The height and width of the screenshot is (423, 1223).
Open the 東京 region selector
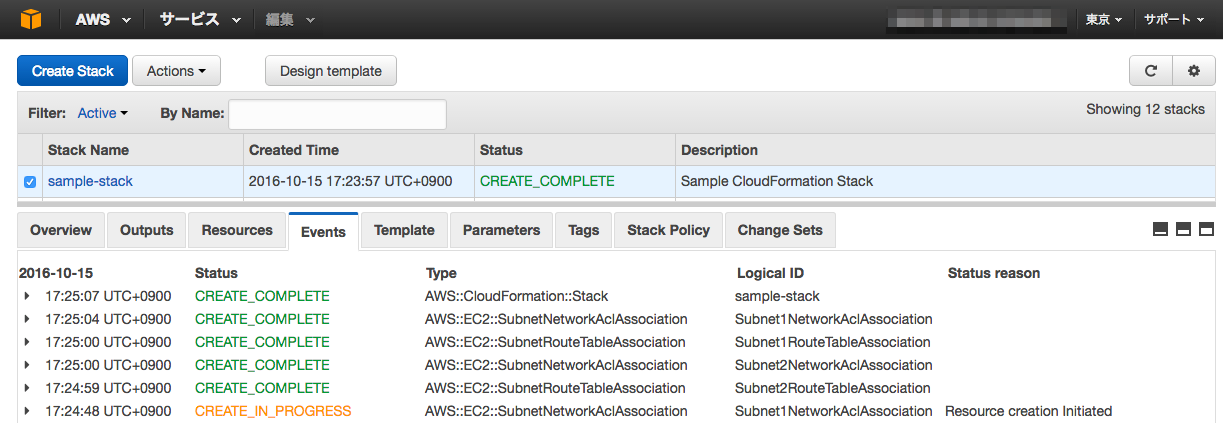click(x=1104, y=19)
